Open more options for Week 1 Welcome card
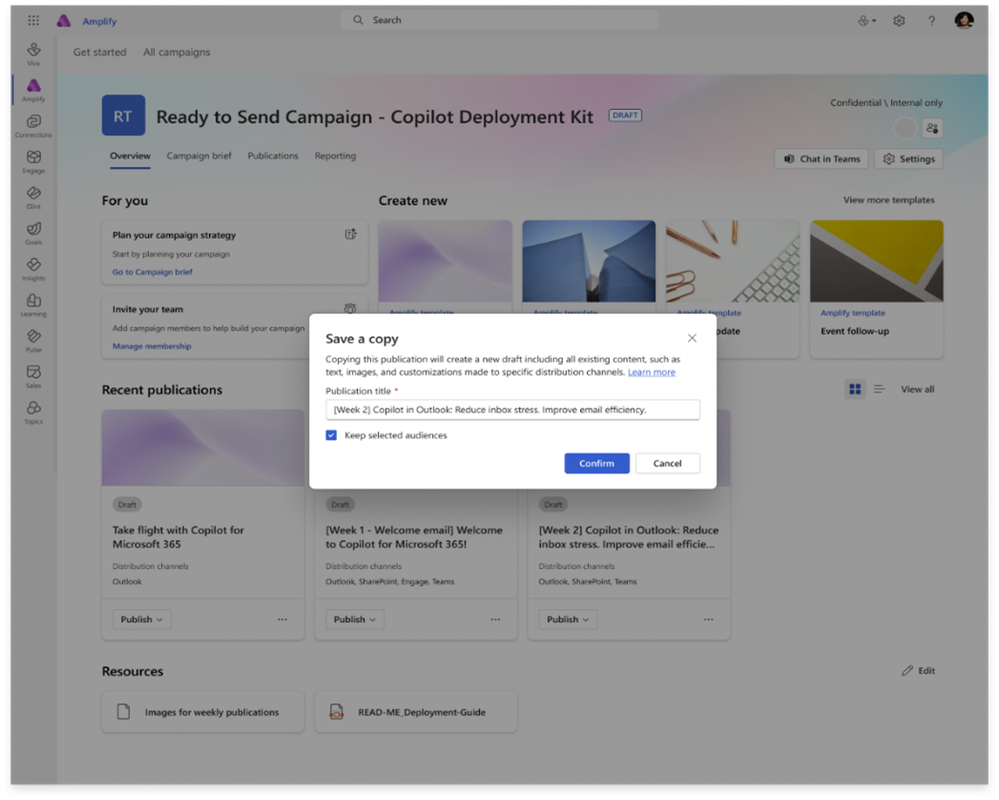The height and width of the screenshot is (800, 999). point(495,619)
